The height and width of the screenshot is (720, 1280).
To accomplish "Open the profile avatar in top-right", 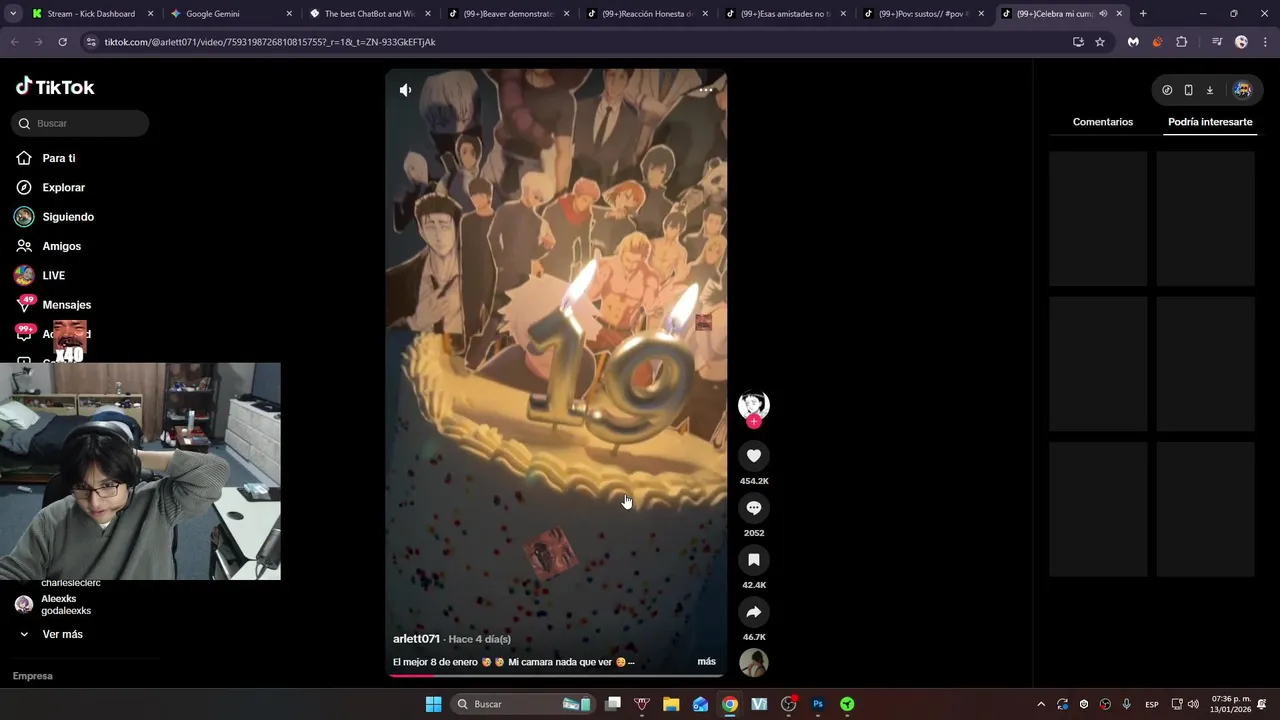I will coord(1242,90).
